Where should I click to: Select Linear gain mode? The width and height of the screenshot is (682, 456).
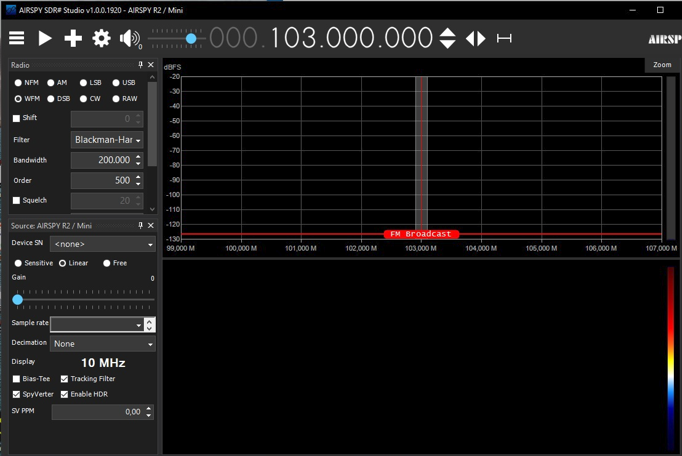click(73, 263)
